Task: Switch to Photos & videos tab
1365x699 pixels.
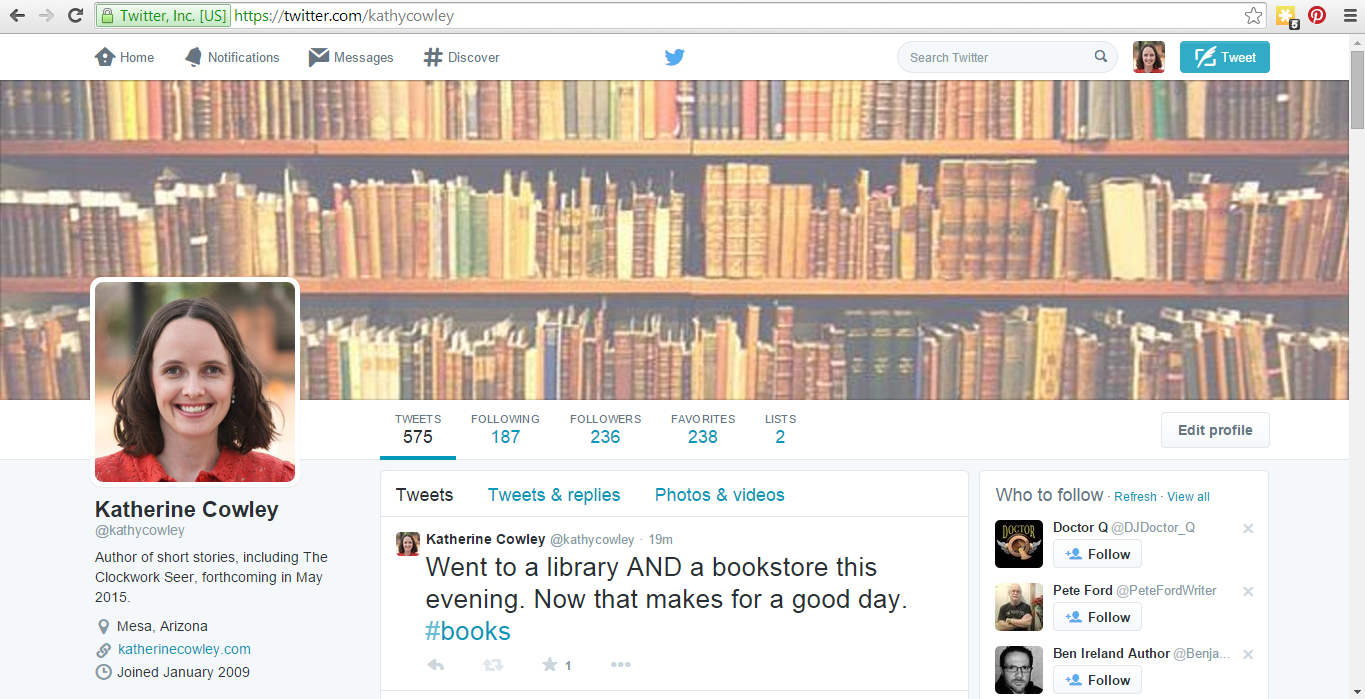Action: [720, 495]
